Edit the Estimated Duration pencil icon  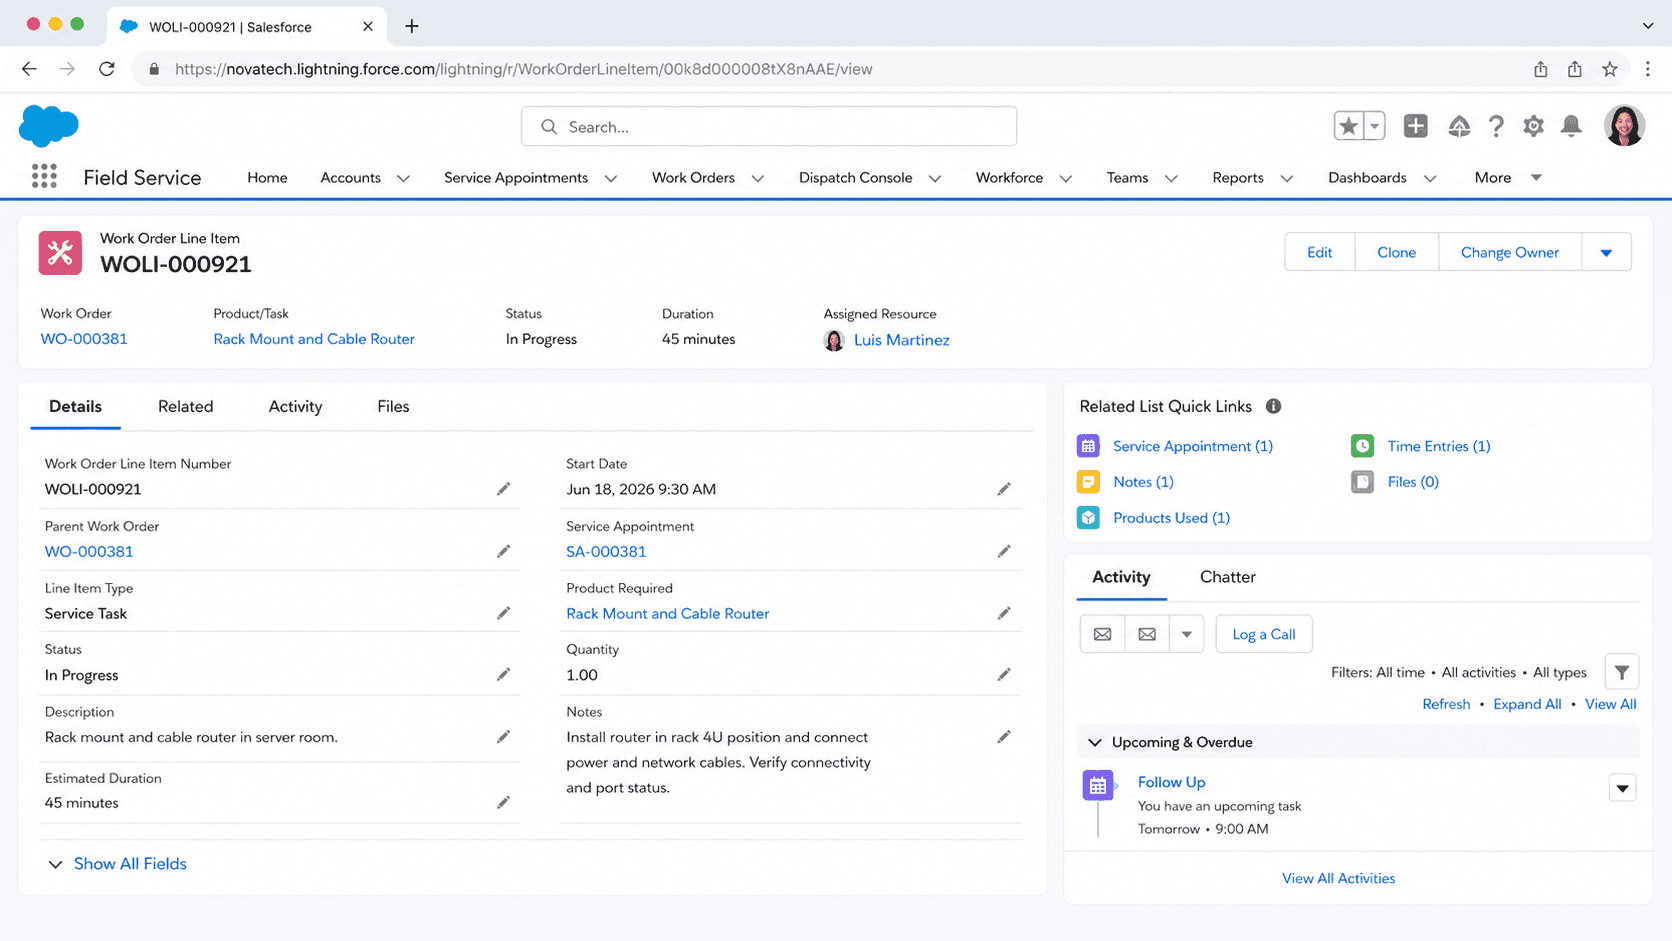click(x=503, y=802)
